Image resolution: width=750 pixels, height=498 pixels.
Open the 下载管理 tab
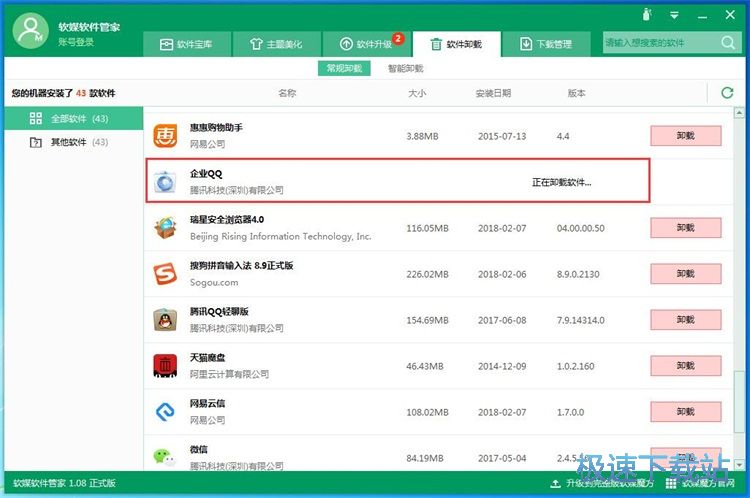(x=546, y=44)
